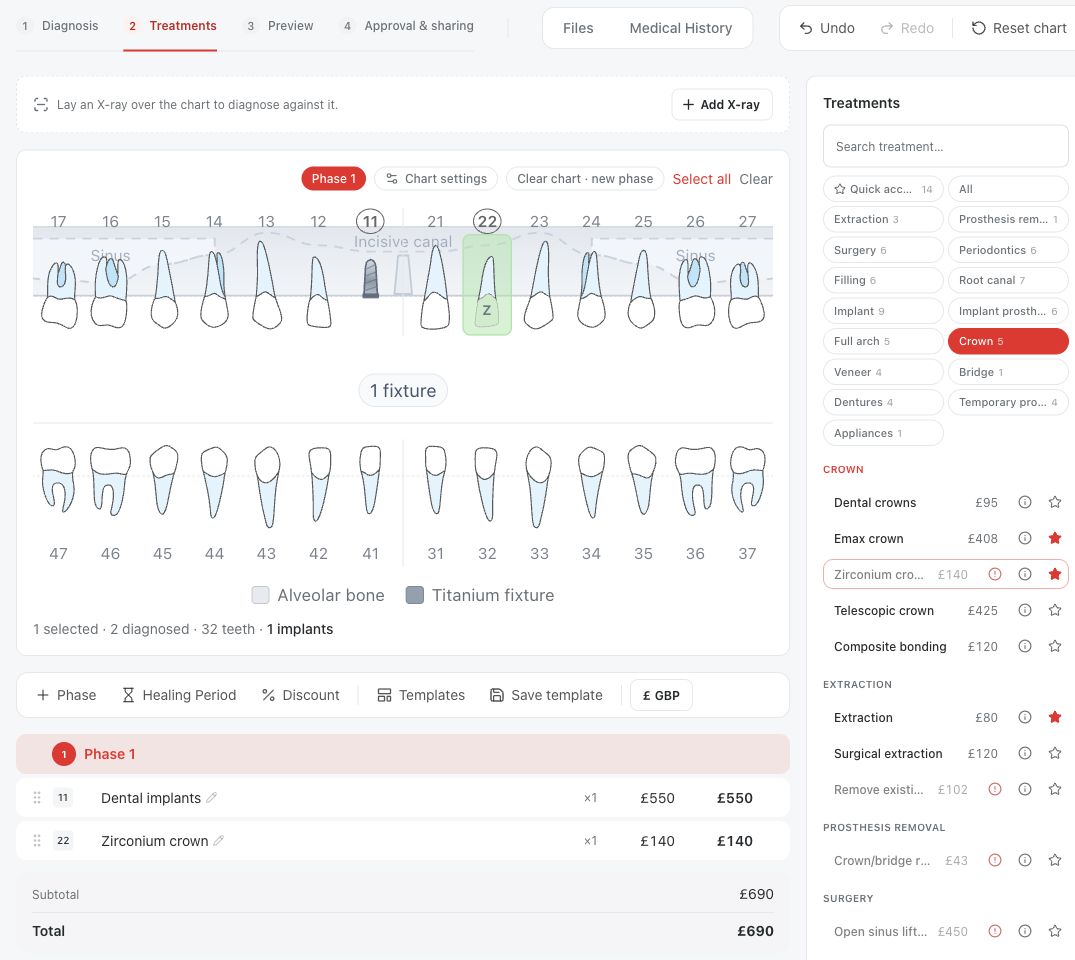Select upper tooth 16 on chart

(110, 291)
